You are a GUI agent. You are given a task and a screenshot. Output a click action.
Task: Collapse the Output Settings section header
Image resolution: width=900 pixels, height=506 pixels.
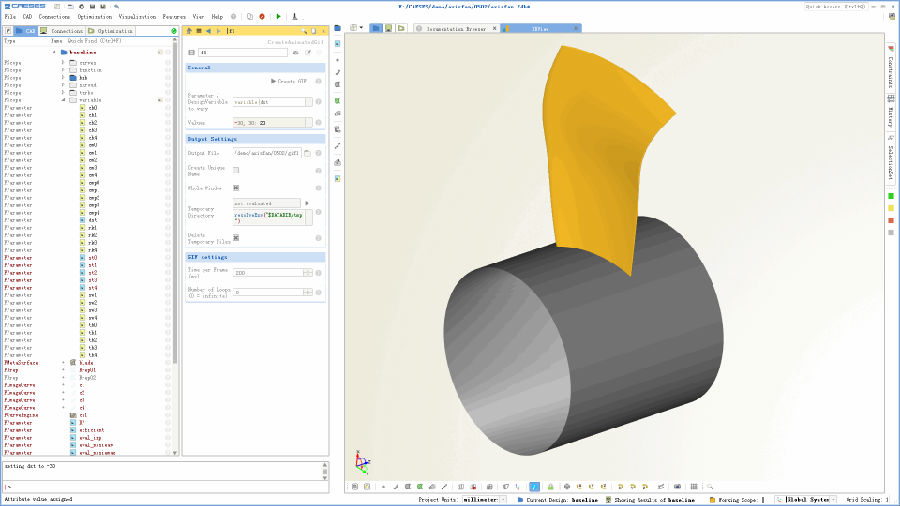point(255,139)
